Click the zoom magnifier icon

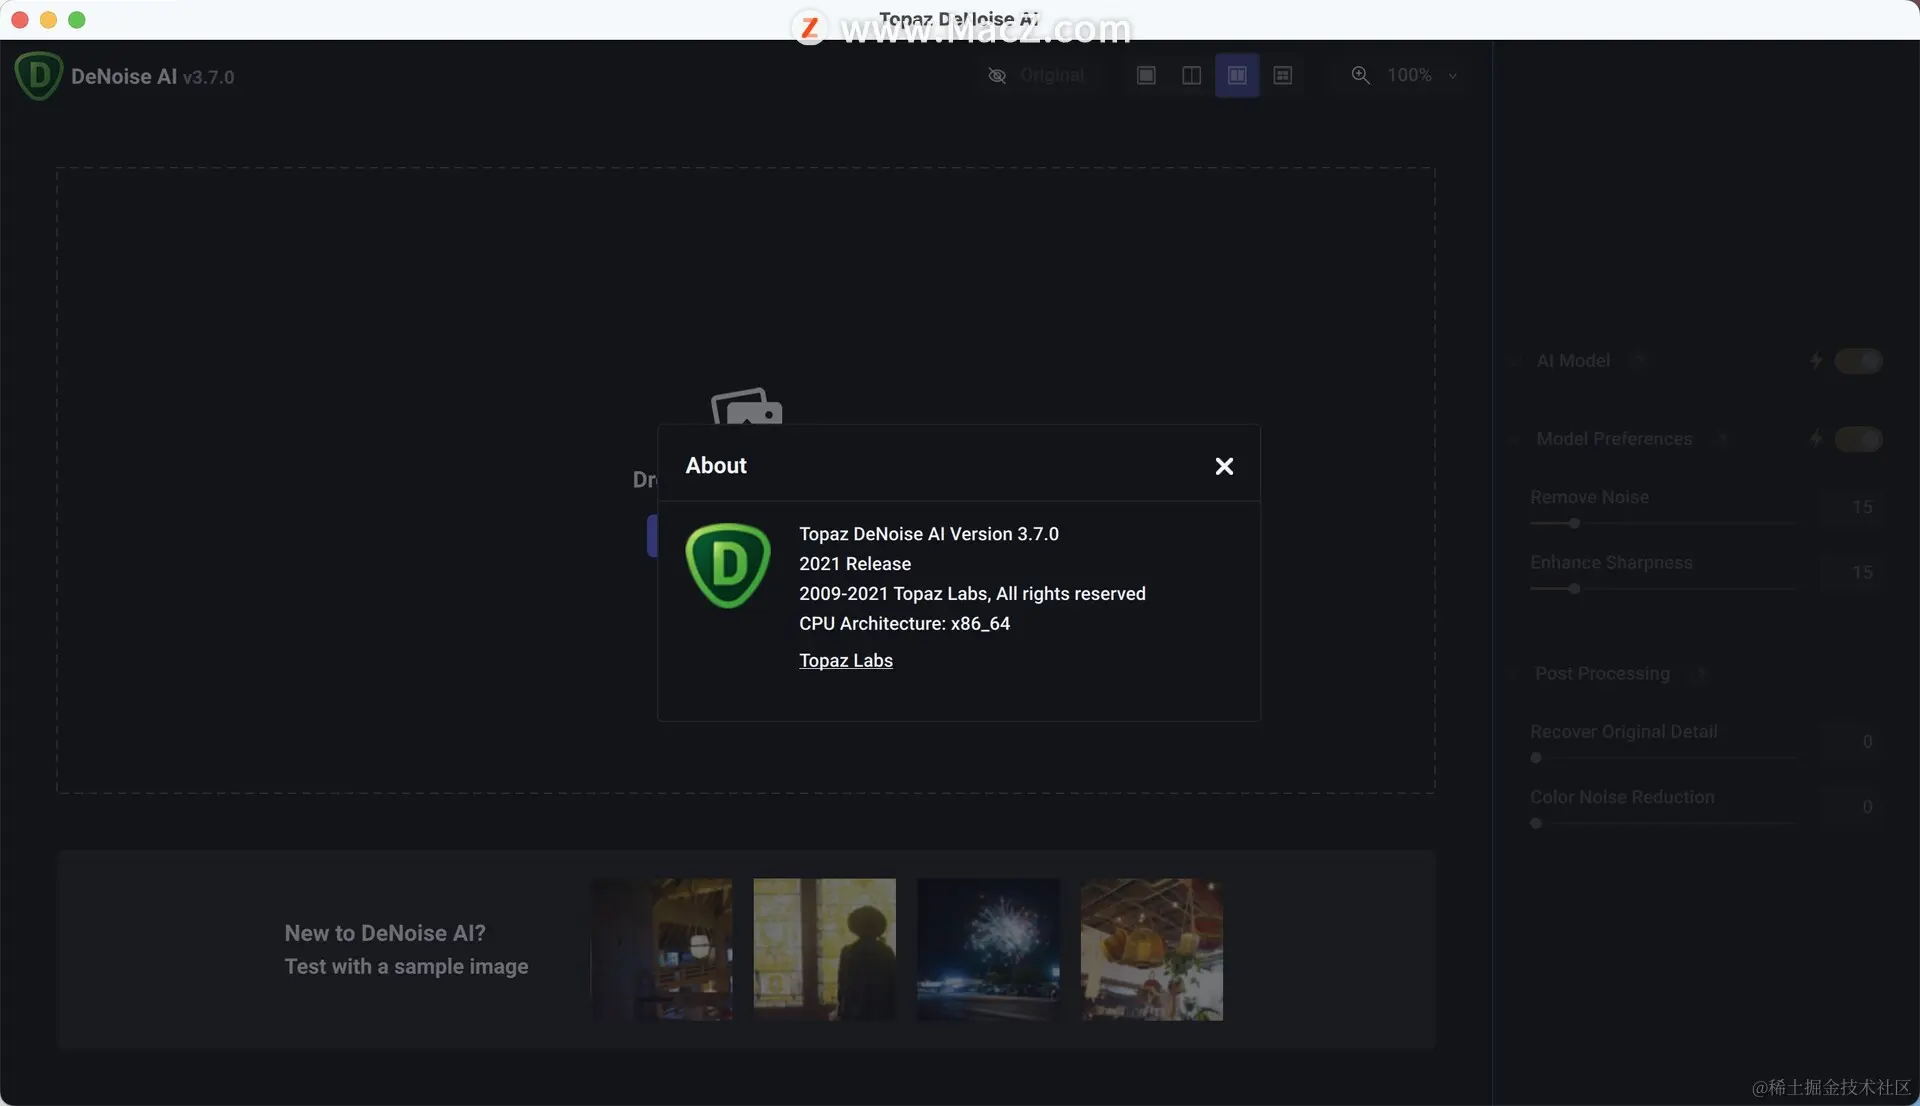coord(1360,75)
